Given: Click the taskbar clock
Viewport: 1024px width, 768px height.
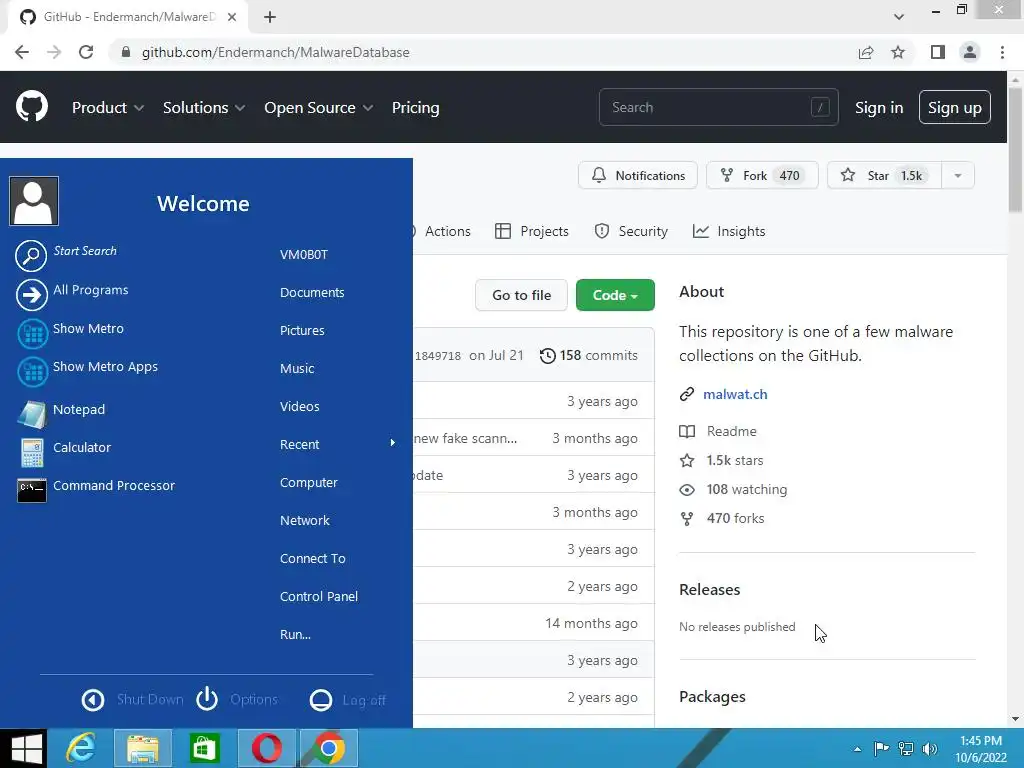Looking at the screenshot, I should pos(981,749).
